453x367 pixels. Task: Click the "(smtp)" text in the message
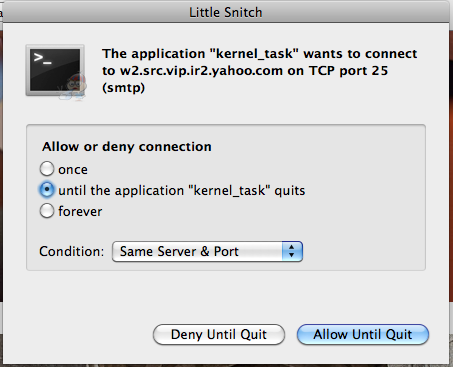pyautogui.click(x=124, y=88)
